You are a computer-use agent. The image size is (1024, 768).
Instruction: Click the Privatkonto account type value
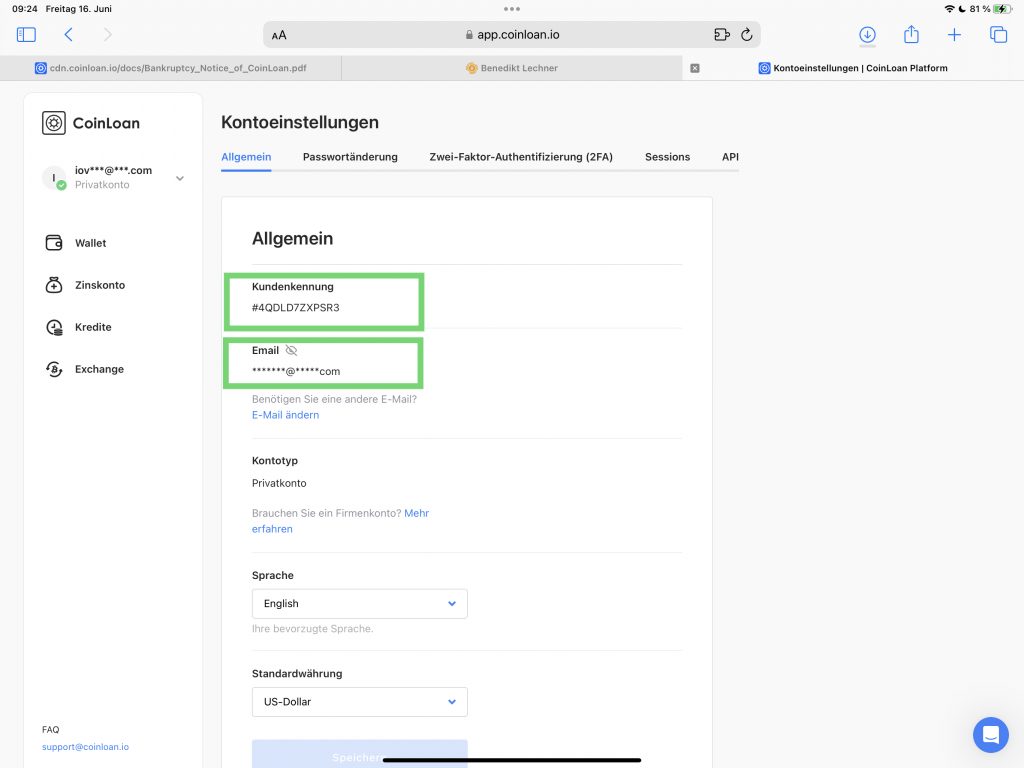click(x=279, y=483)
